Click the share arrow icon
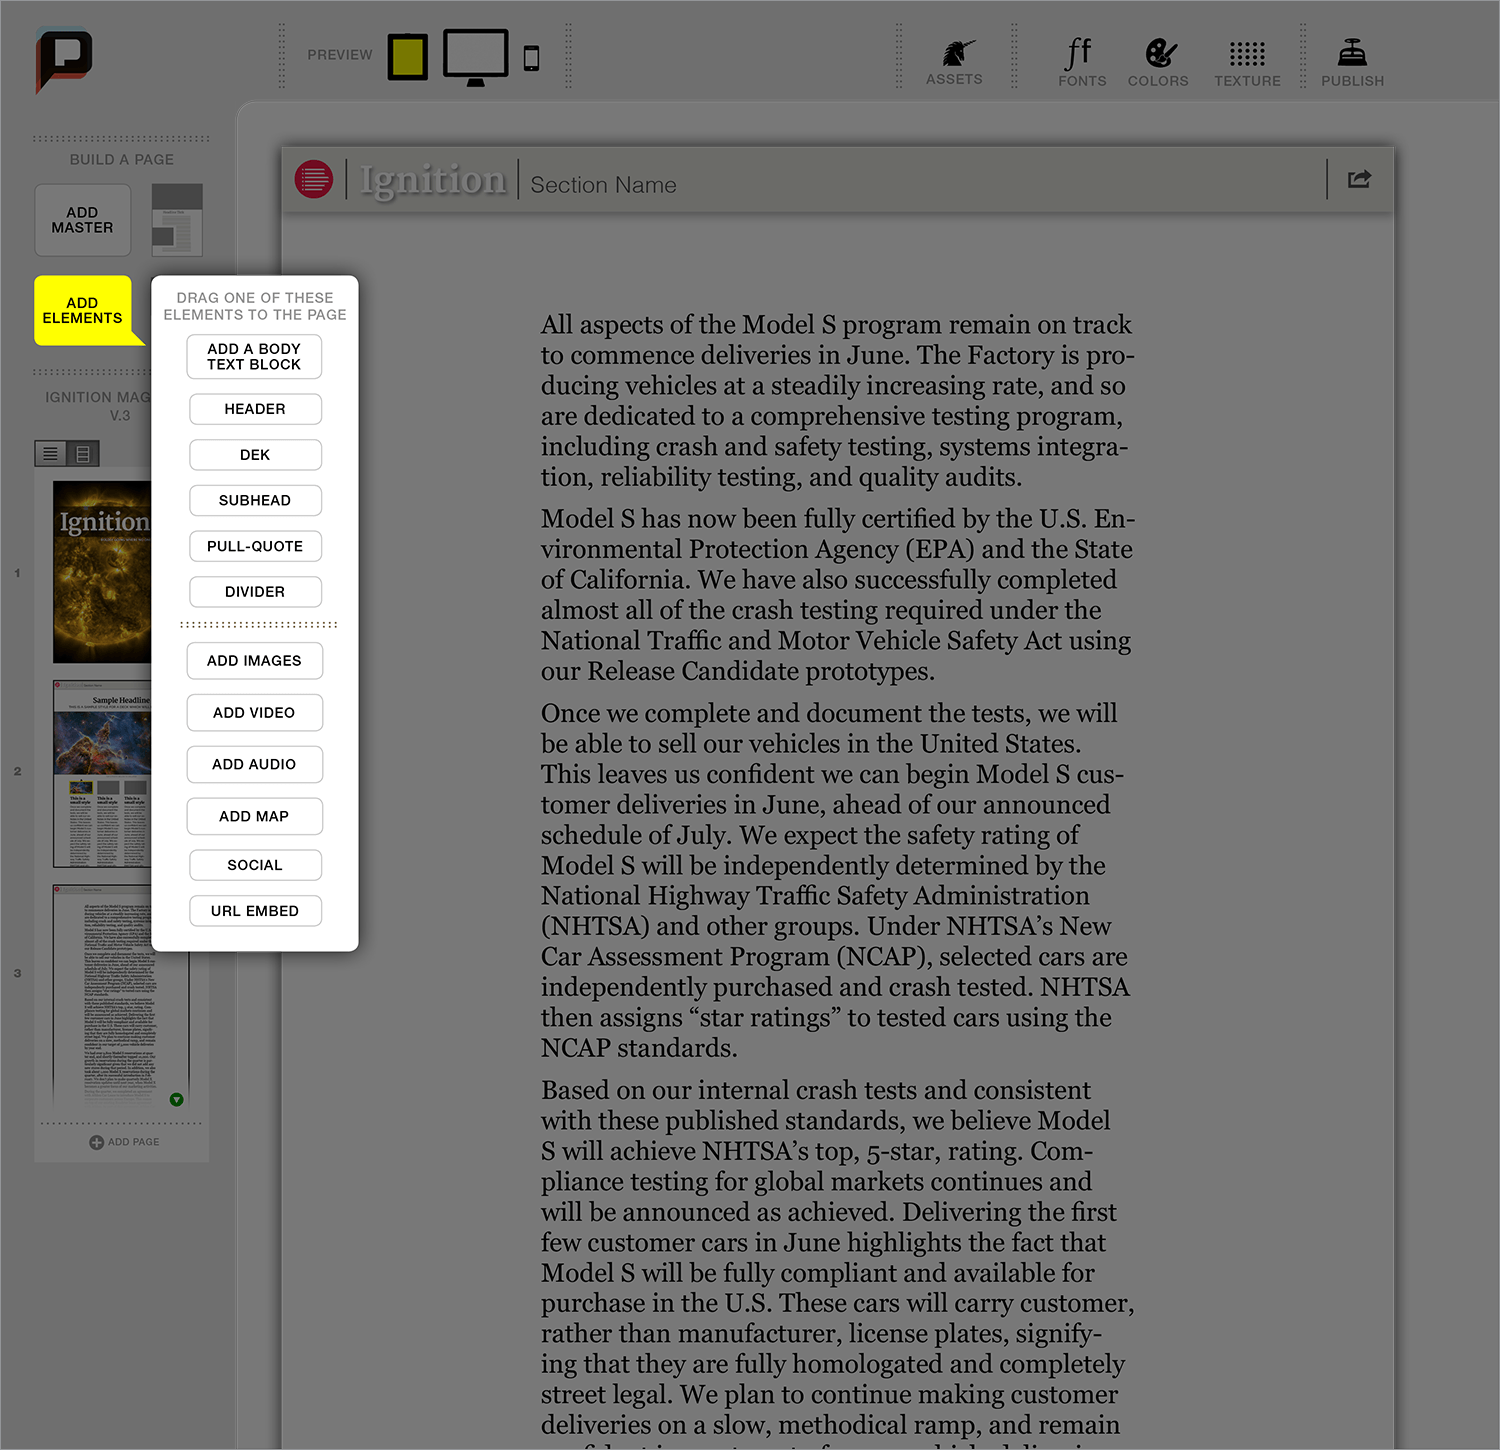This screenshot has height=1450, width=1500. tap(1359, 179)
